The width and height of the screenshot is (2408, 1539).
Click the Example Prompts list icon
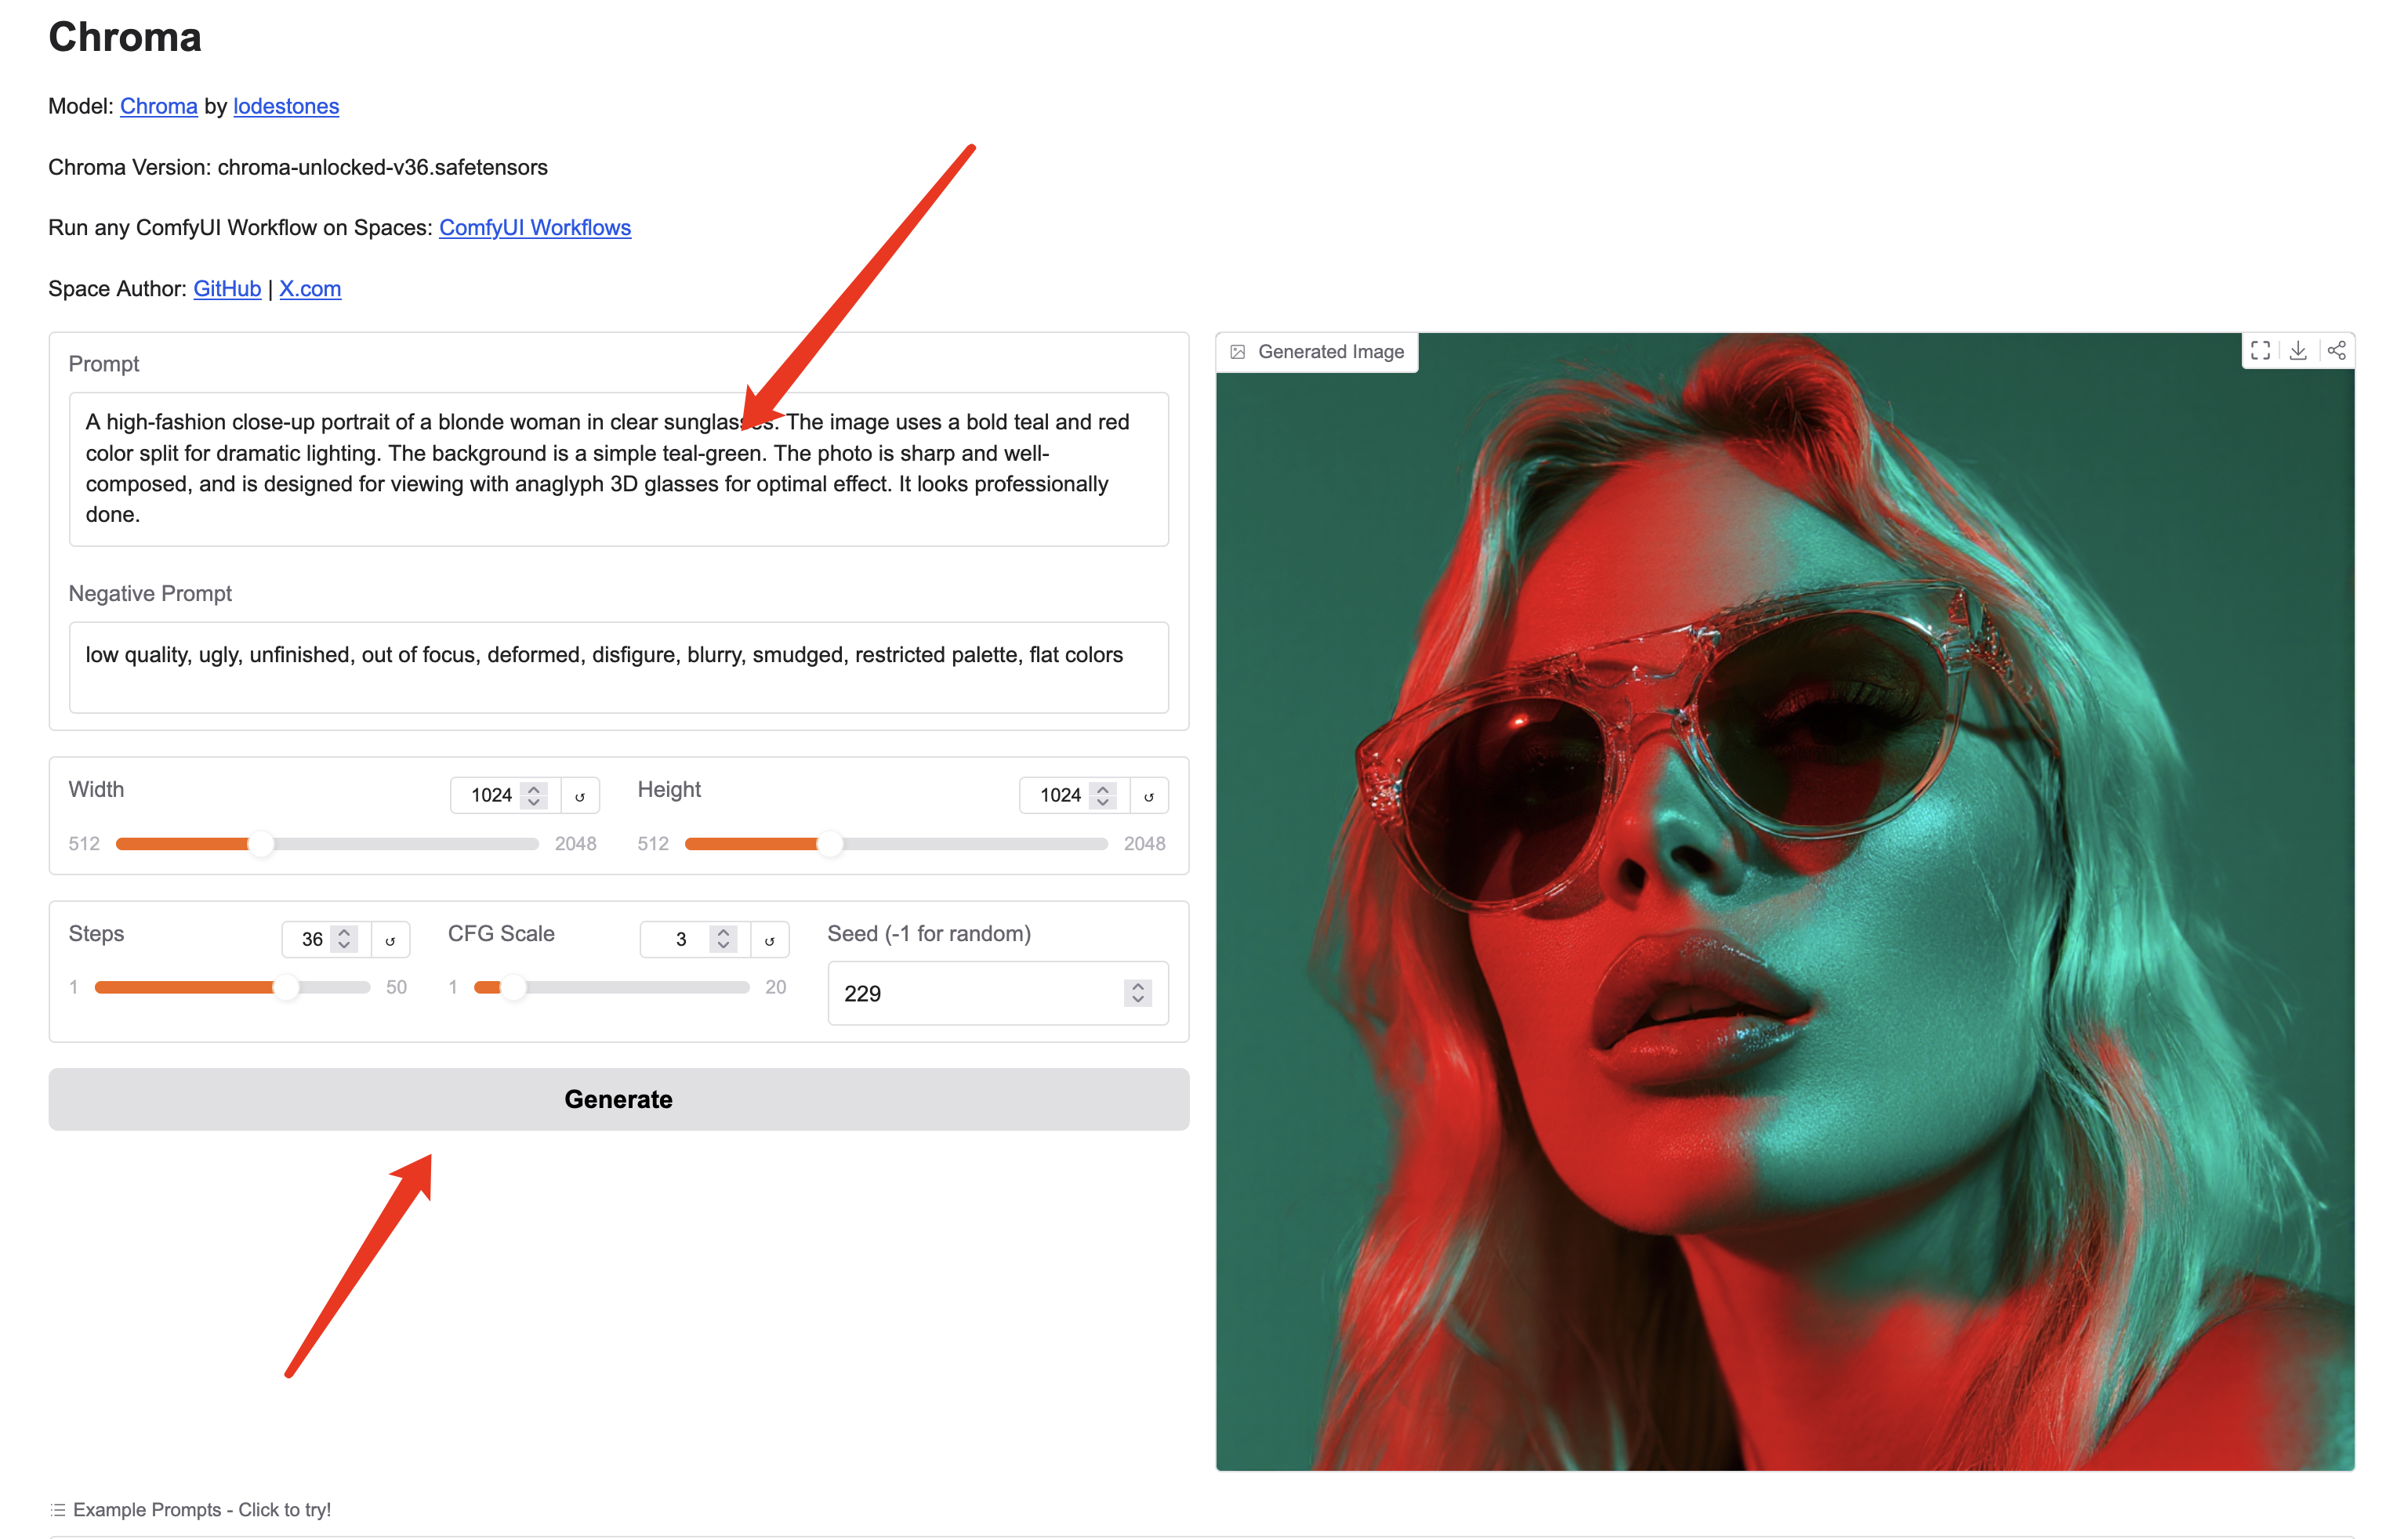(58, 1510)
